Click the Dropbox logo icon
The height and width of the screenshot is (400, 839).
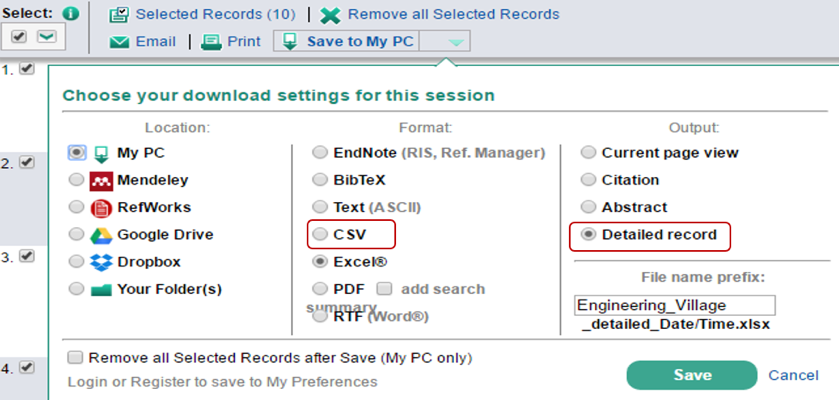click(x=101, y=262)
